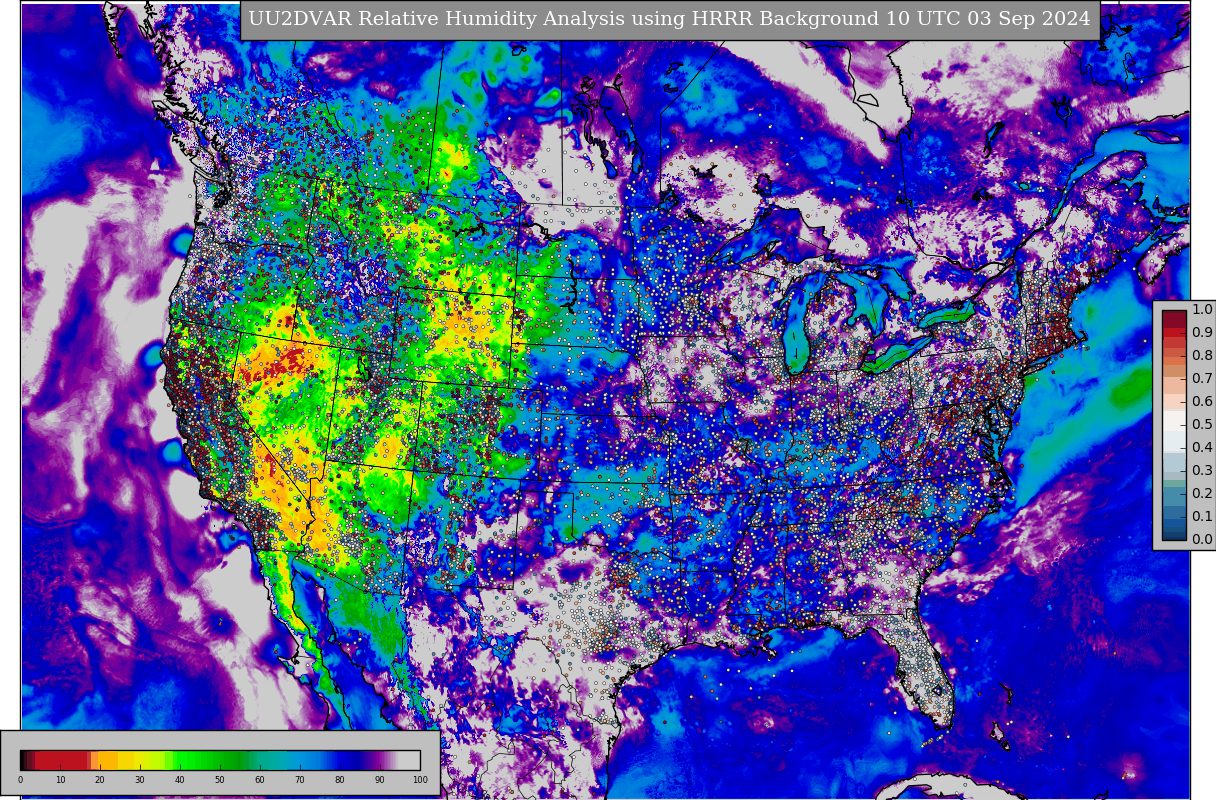Click the 70 tick label on humidity colorbar
1216x800 pixels.
(x=300, y=781)
